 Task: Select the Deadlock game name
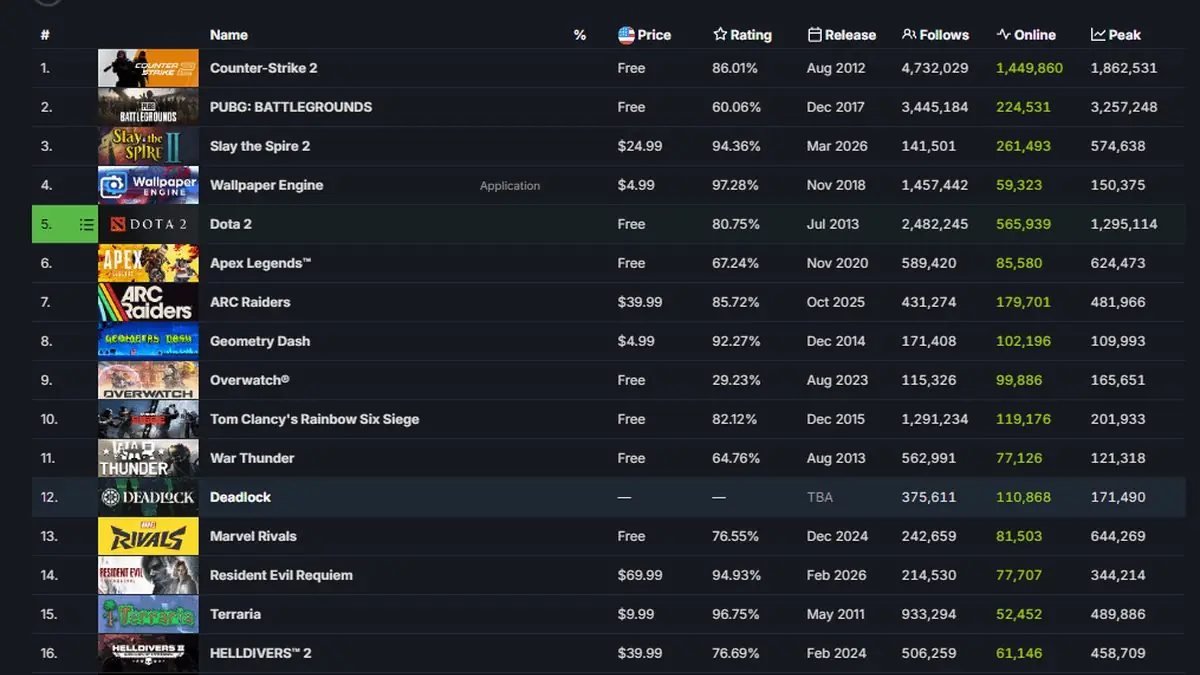click(x=240, y=497)
